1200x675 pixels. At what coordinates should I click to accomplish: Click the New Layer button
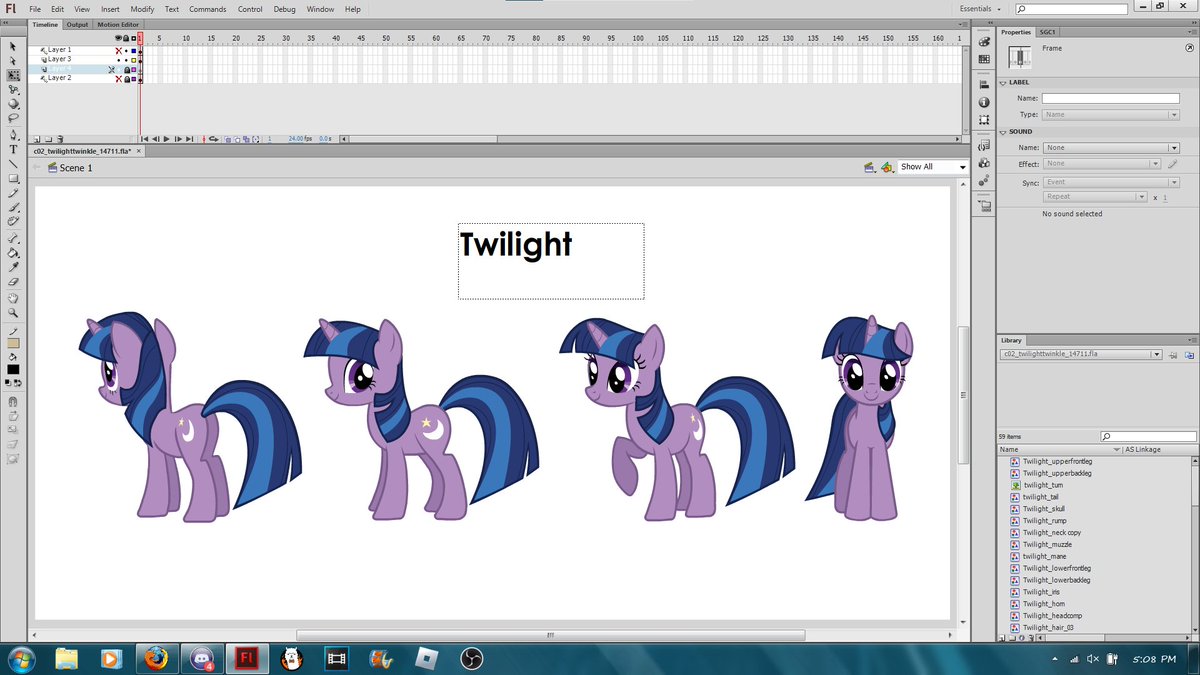click(x=36, y=140)
